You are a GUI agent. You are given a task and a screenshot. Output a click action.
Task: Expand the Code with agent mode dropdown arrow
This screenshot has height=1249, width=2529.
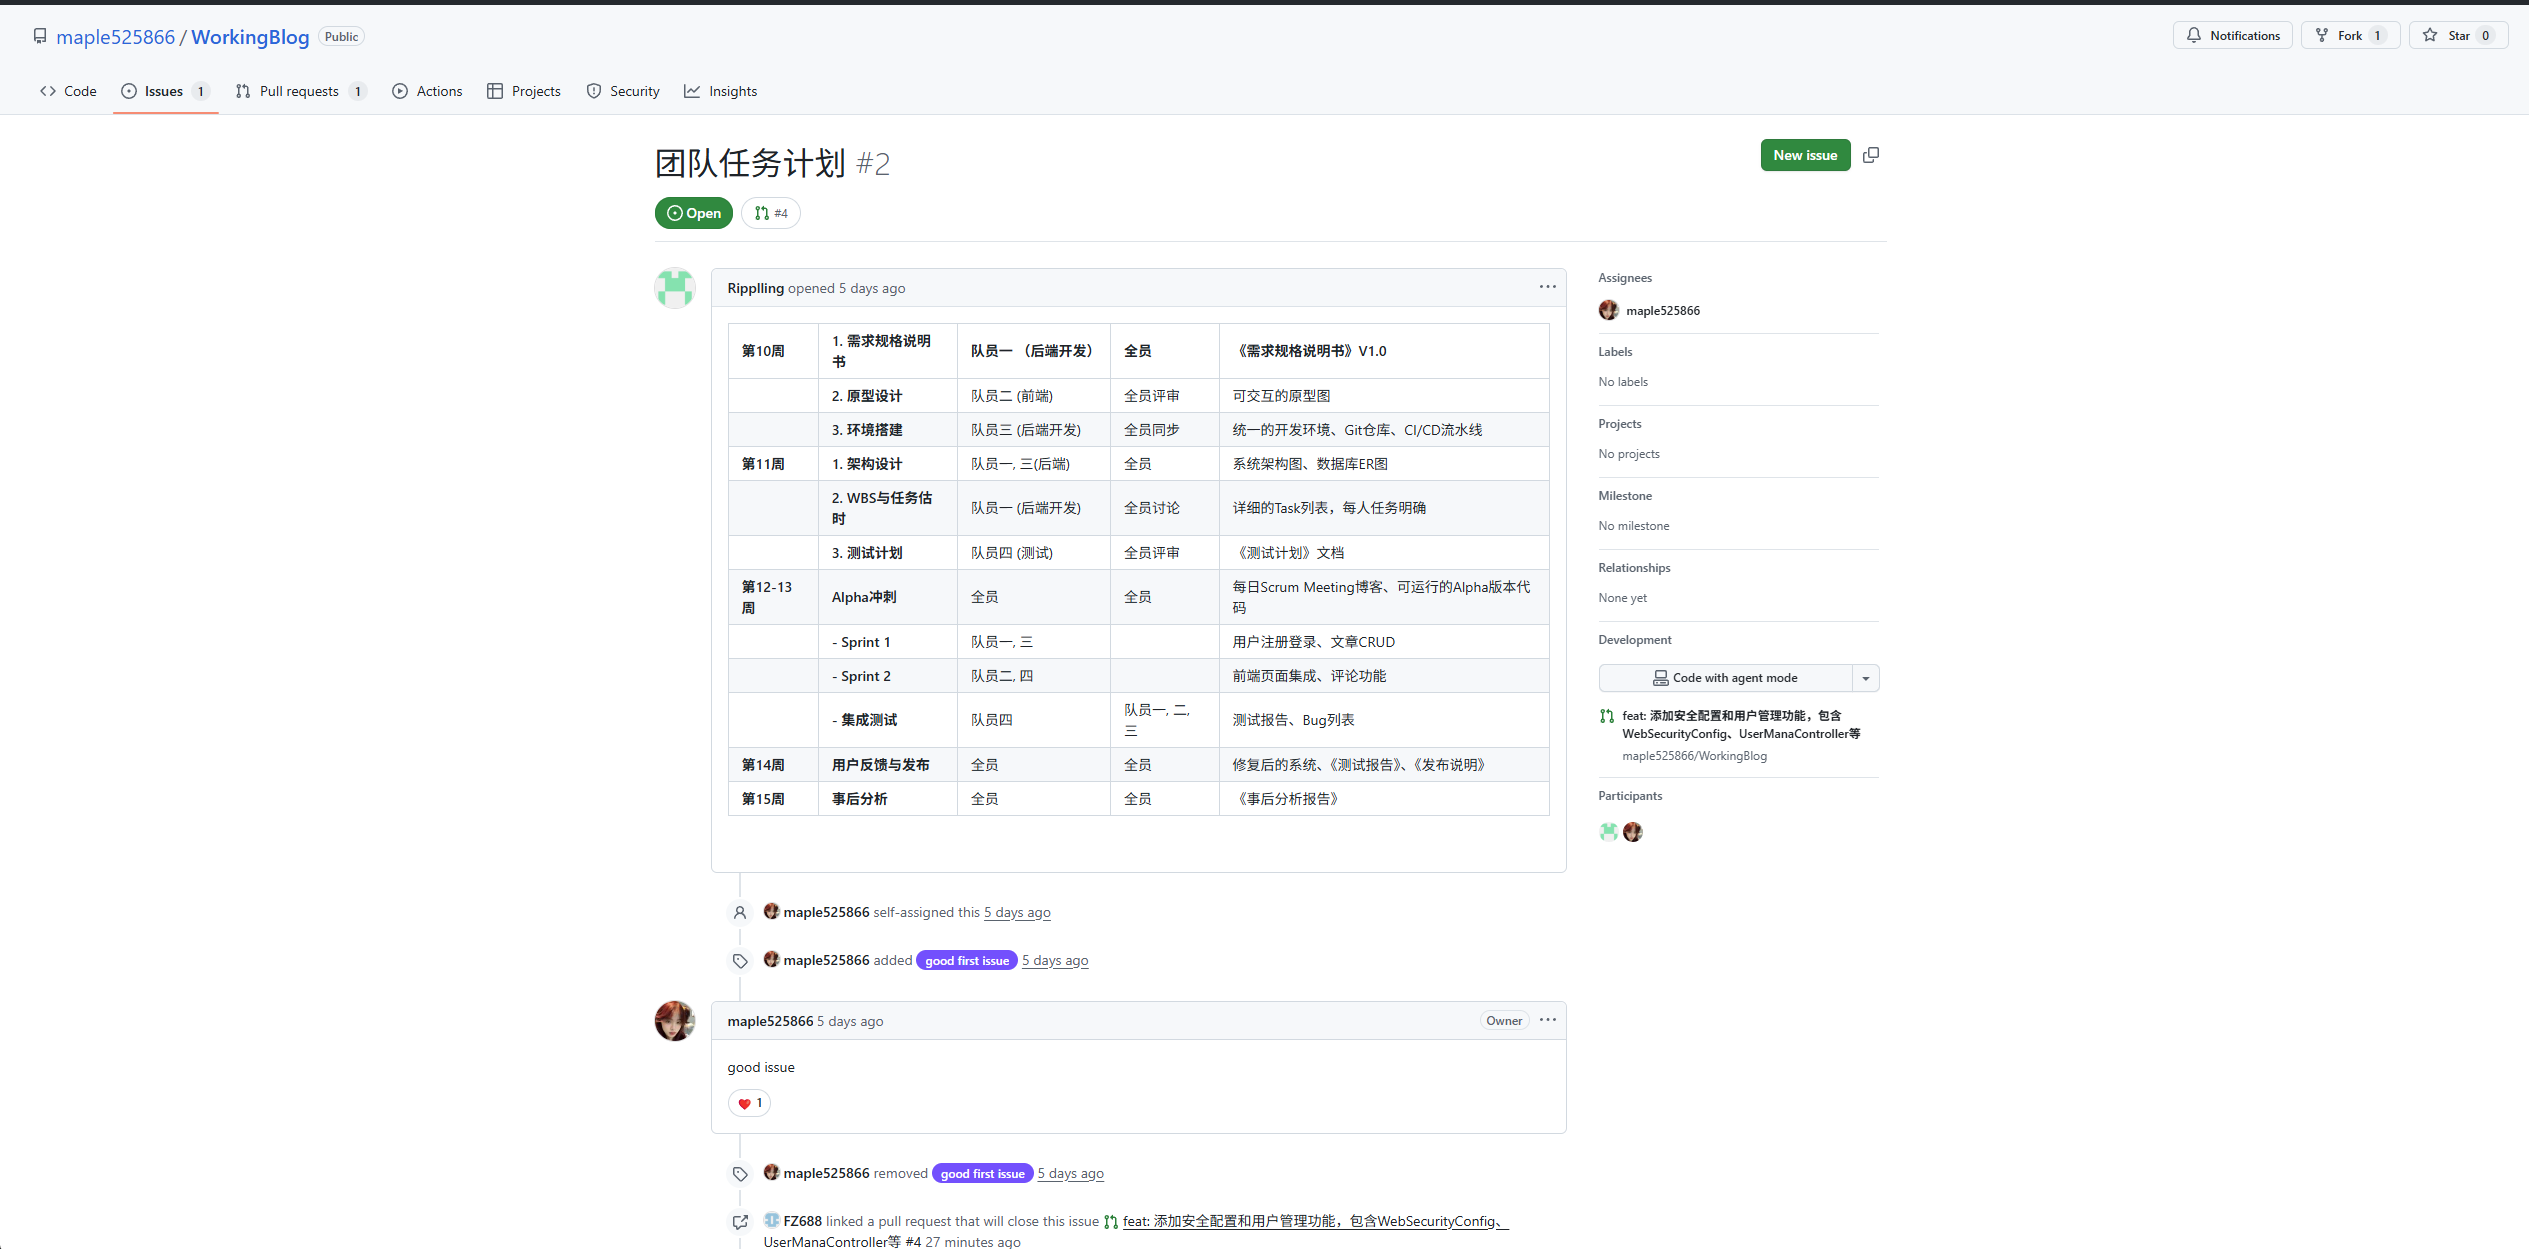[1865, 678]
